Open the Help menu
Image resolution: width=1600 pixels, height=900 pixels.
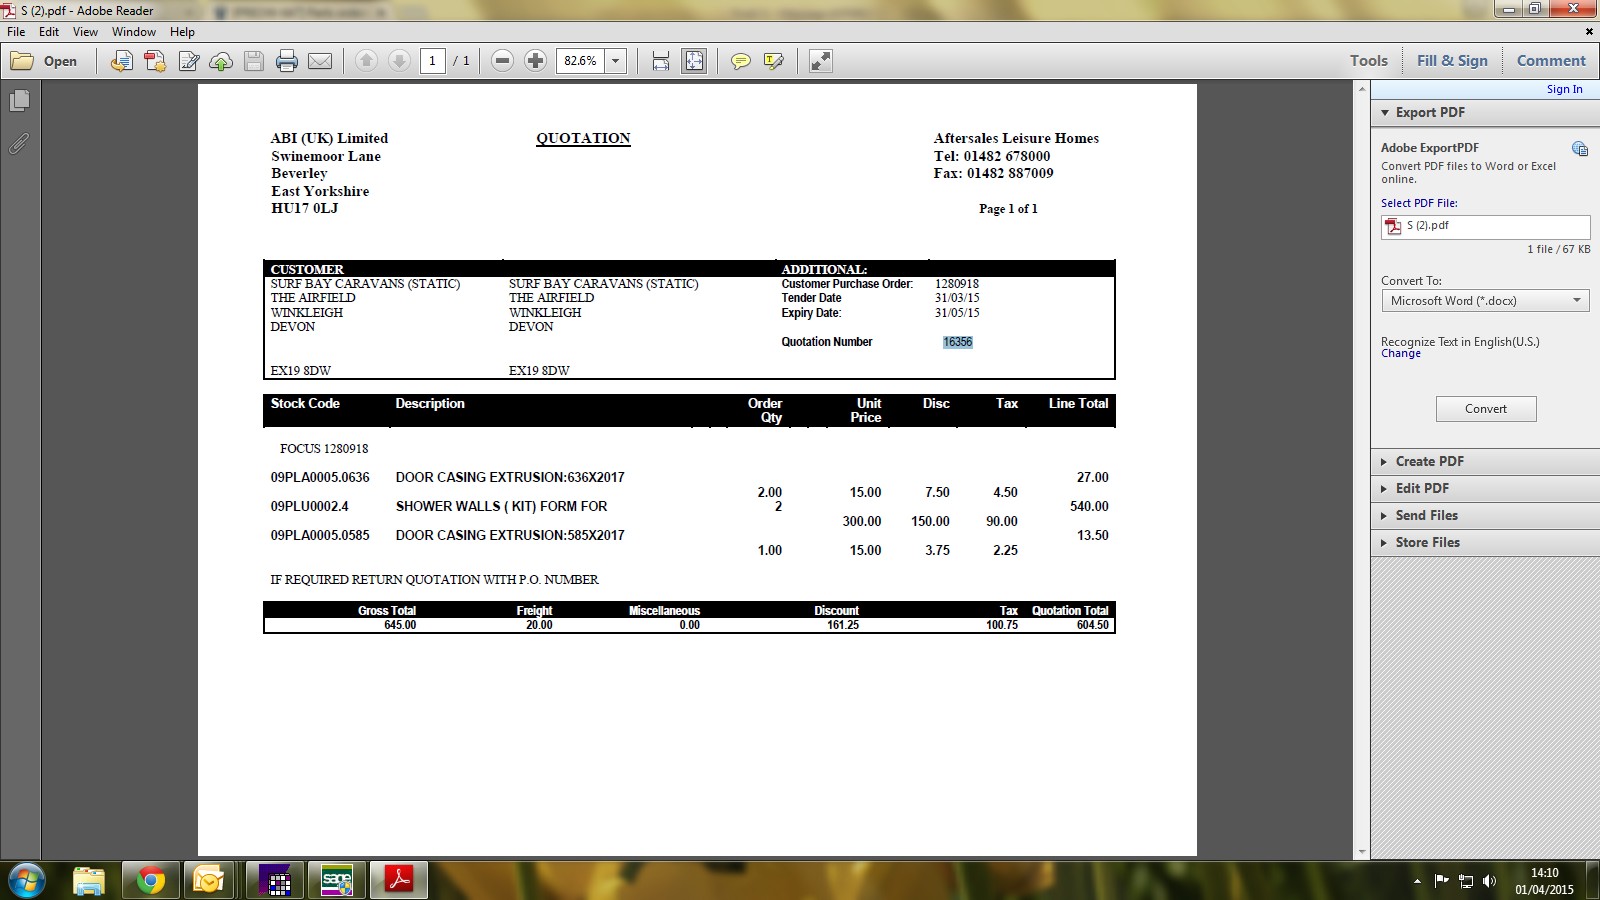tap(182, 32)
